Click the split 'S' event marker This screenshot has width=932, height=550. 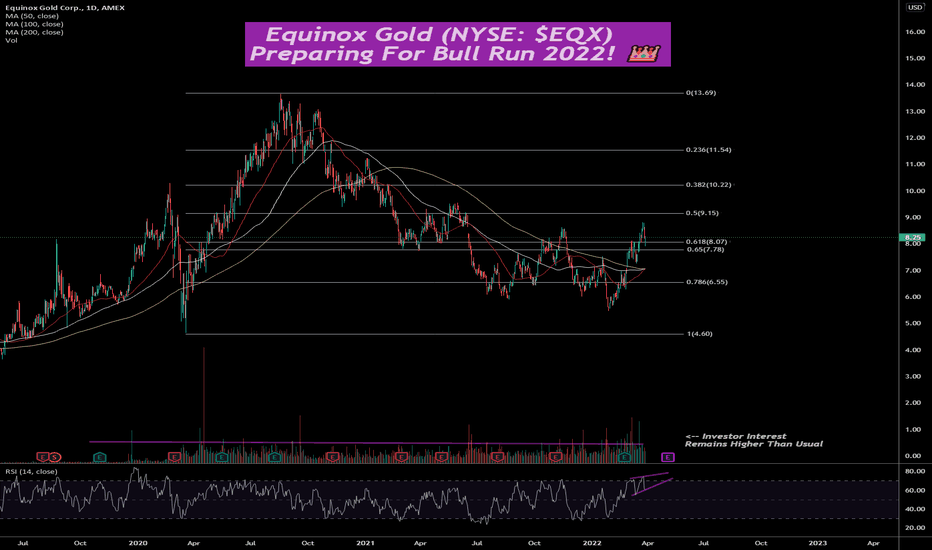(x=55, y=457)
